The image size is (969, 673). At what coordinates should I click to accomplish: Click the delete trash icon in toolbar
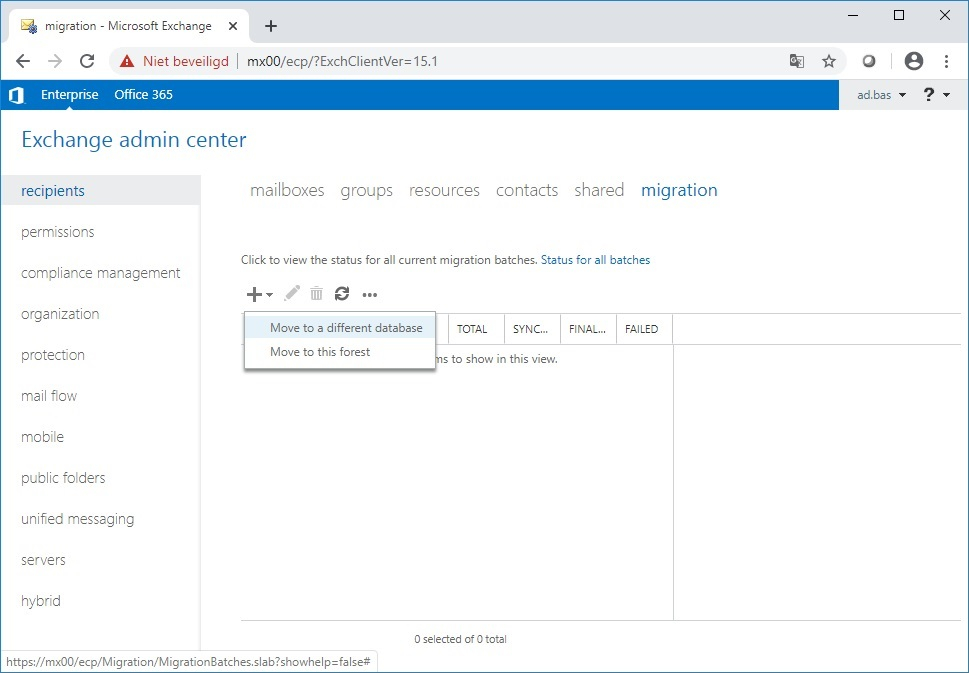pos(316,294)
